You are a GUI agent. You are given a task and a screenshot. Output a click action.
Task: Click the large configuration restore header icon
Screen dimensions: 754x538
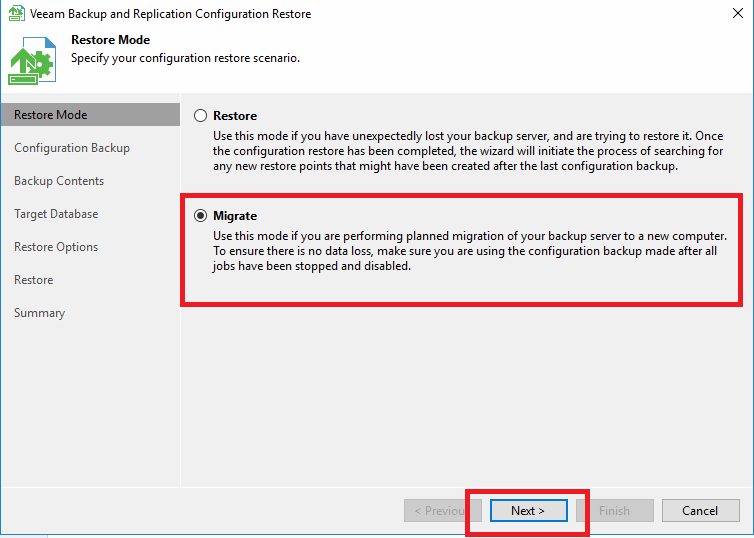tap(32, 61)
